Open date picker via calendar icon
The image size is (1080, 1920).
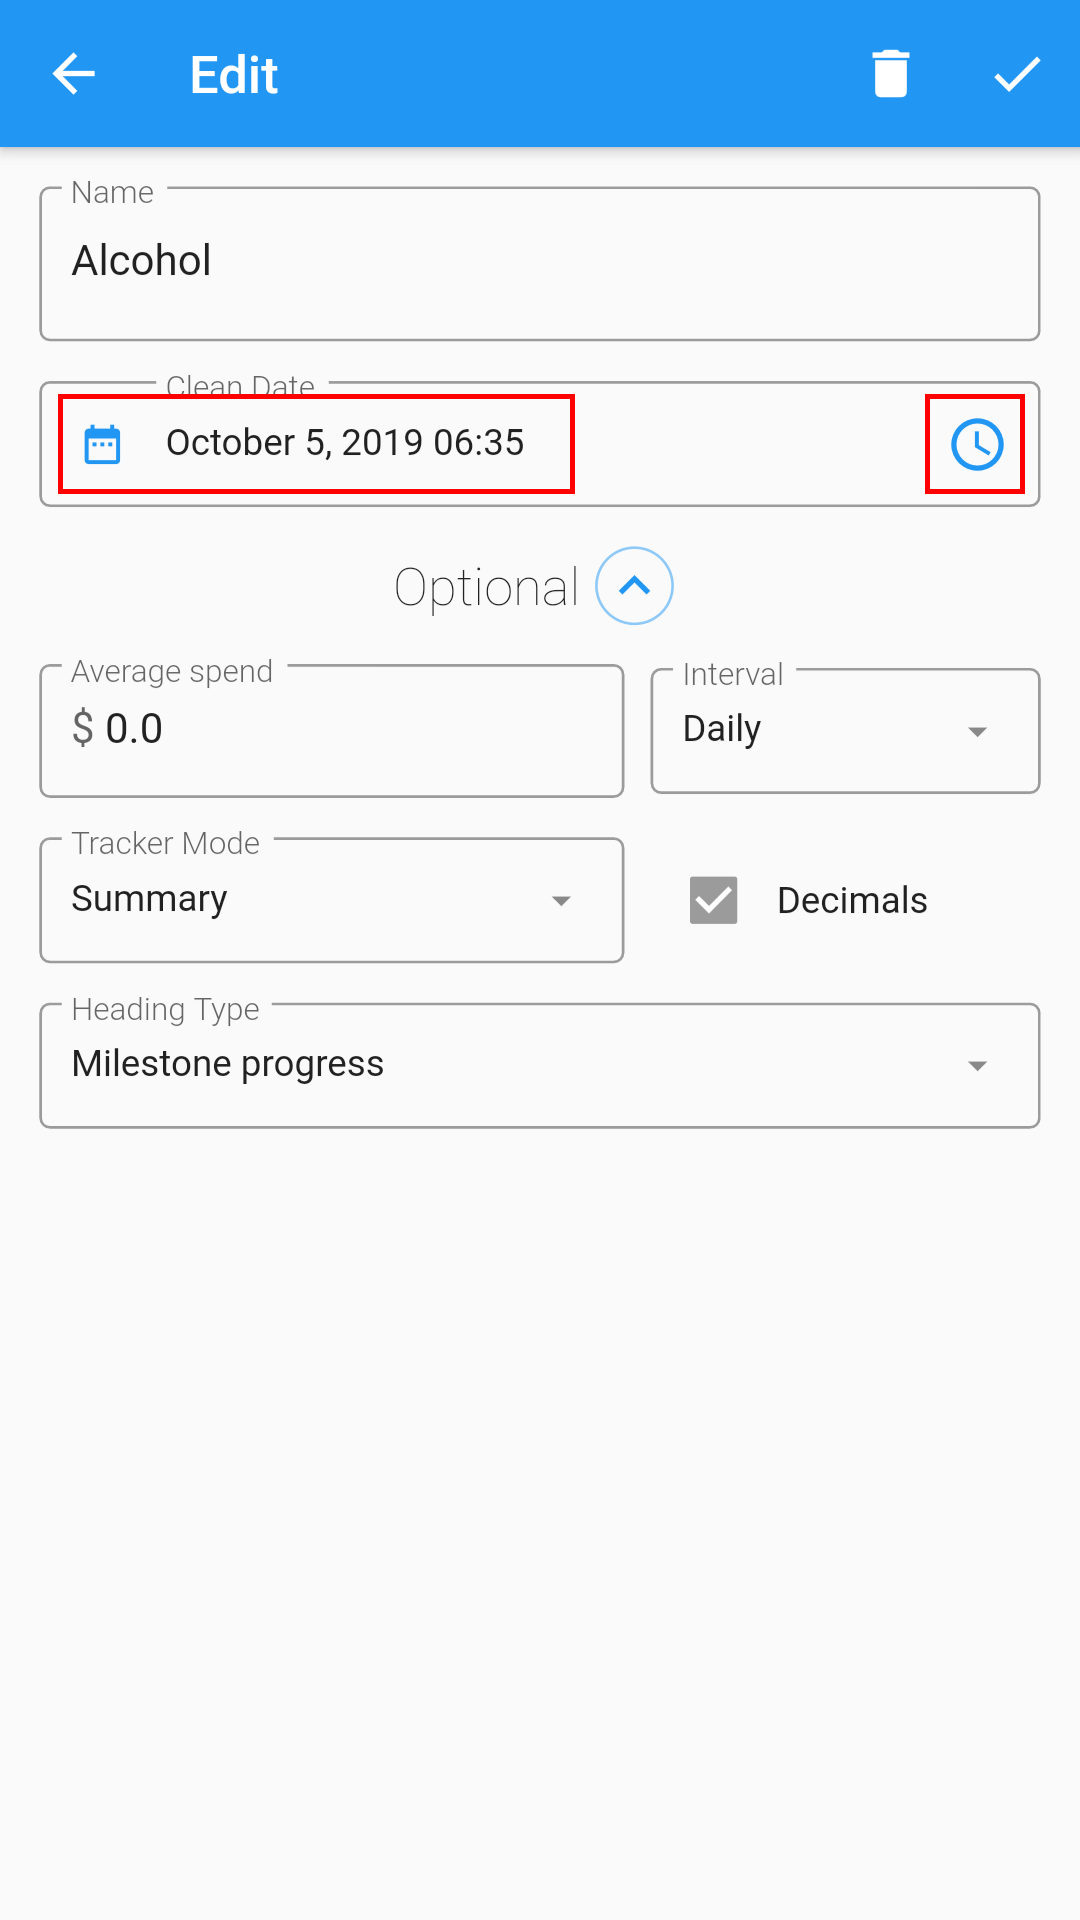pos(102,445)
